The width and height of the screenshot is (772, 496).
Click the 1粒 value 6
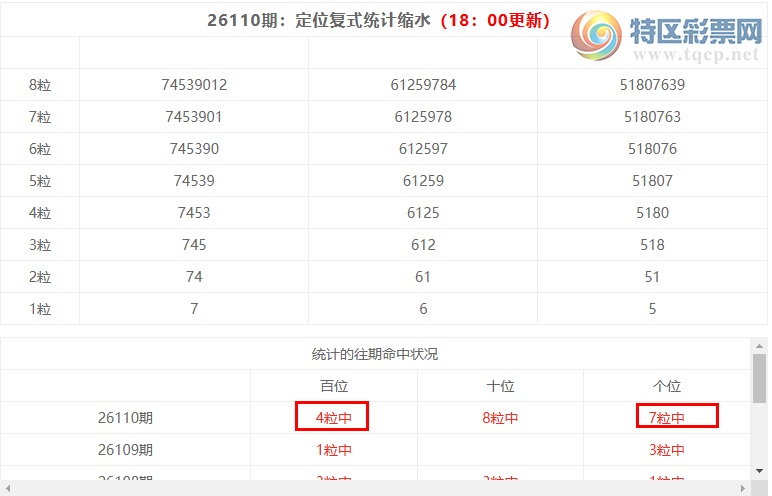pos(423,309)
